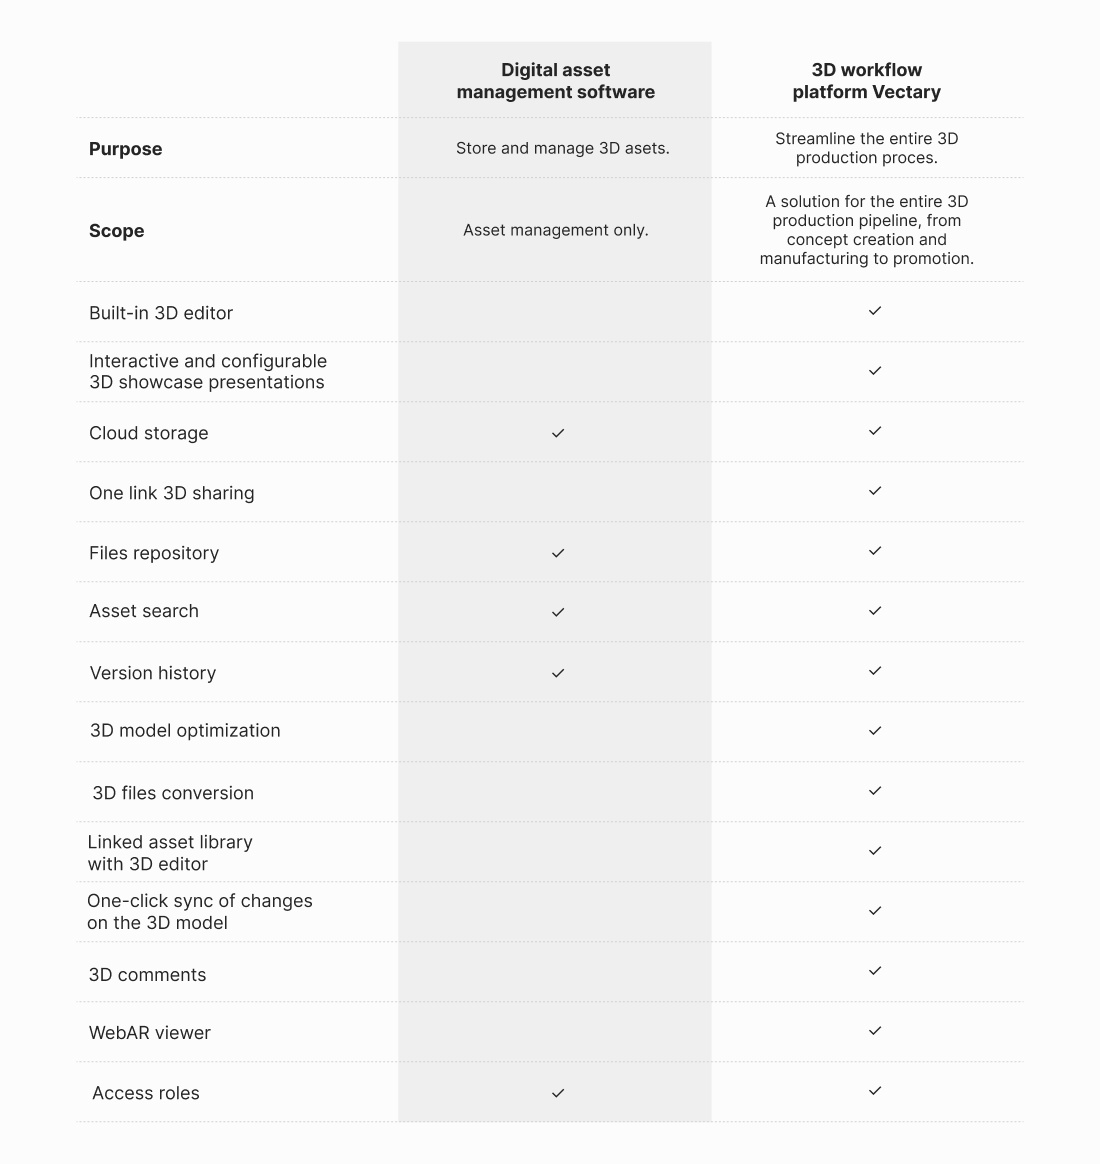Click the Vectary checkmark for WebAR viewer
The image size is (1100, 1164).
[x=875, y=1031]
